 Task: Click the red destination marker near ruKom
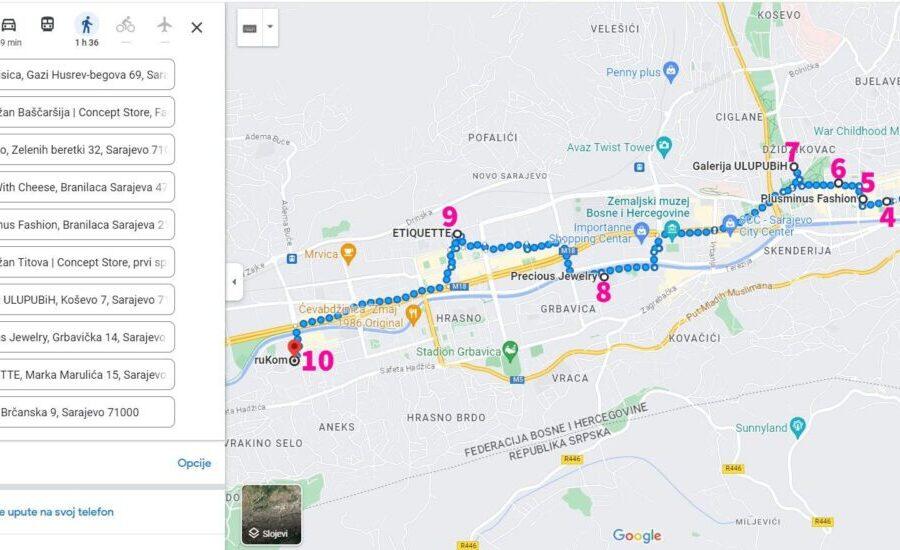point(294,348)
